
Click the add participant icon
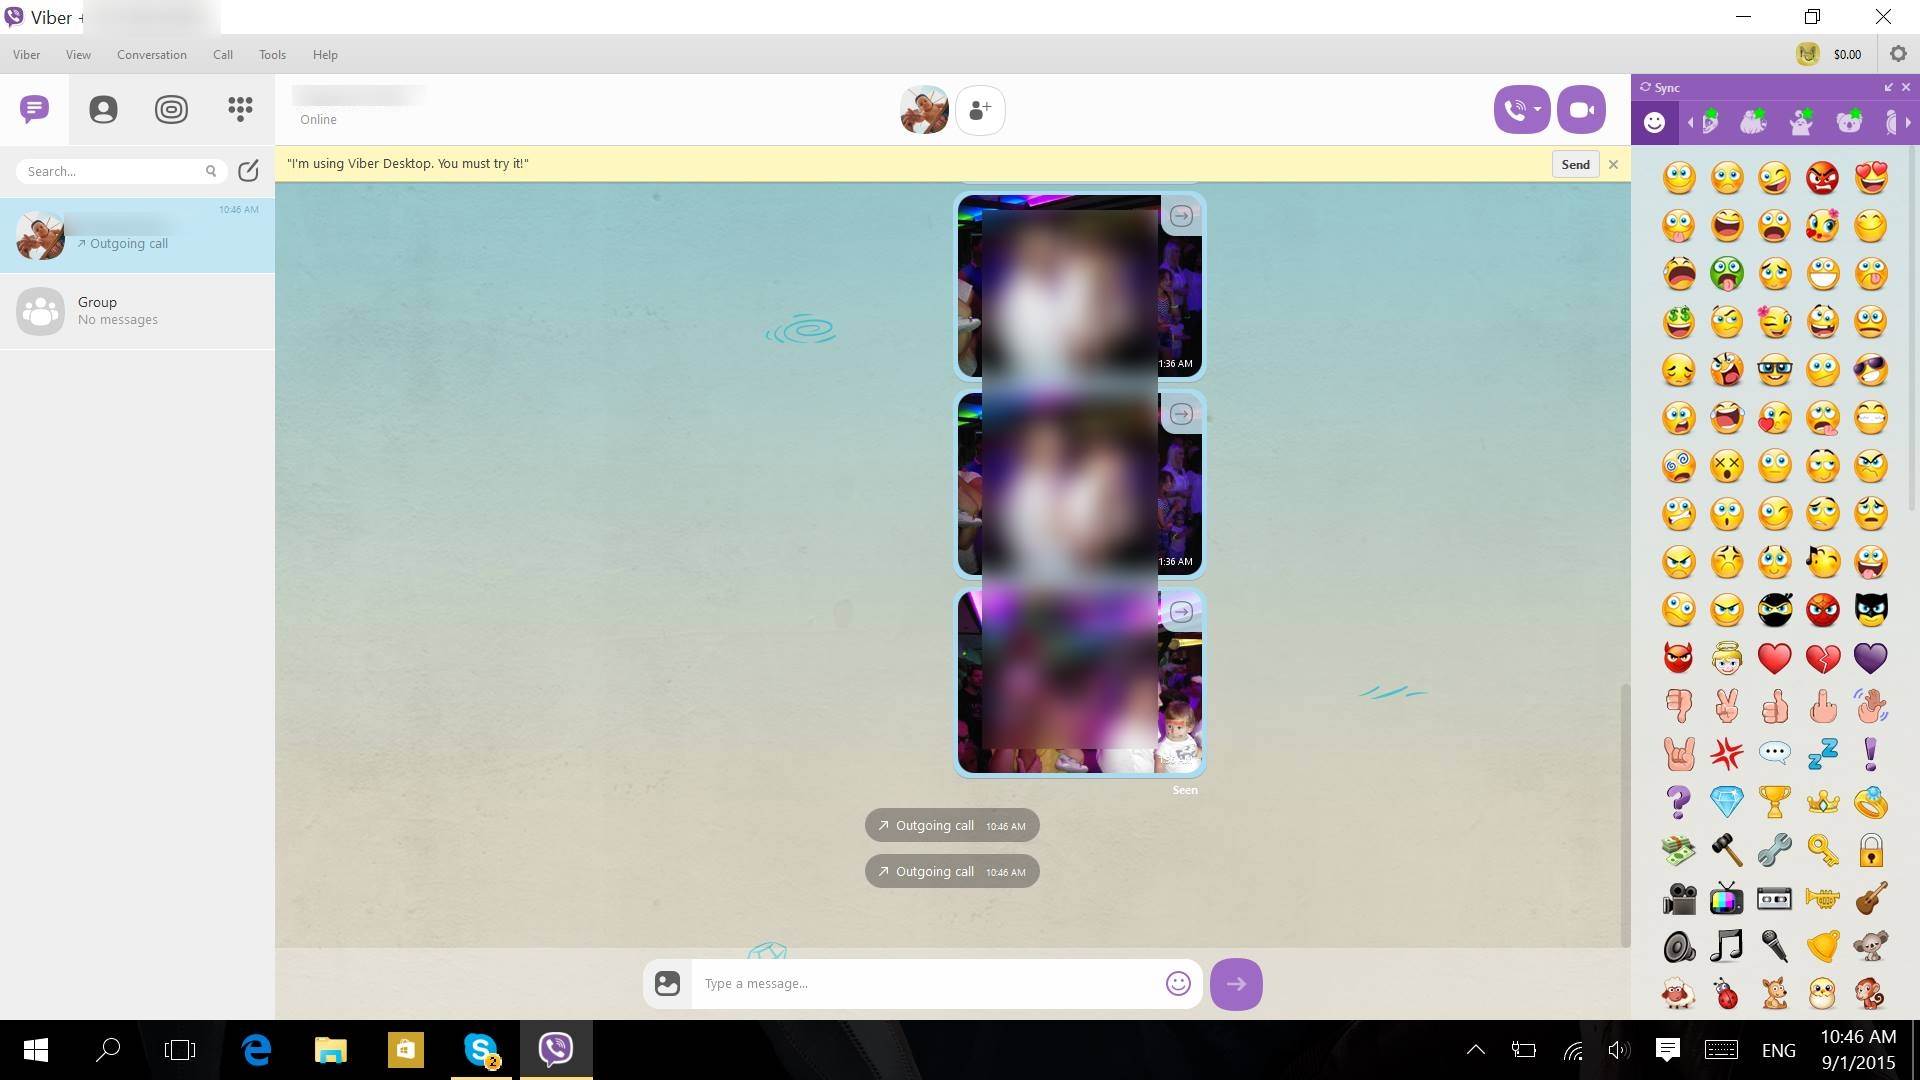click(980, 110)
